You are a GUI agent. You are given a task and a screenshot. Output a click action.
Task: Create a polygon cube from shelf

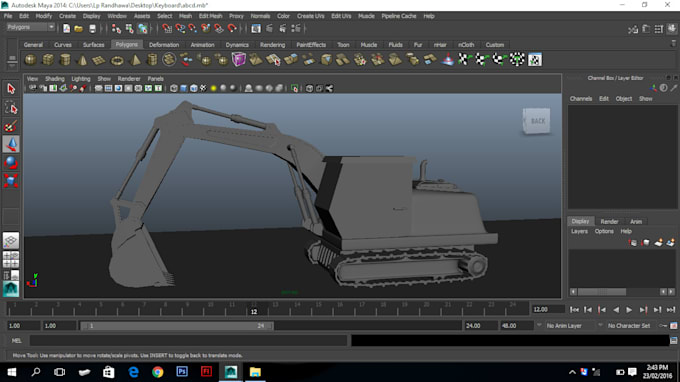coord(48,59)
